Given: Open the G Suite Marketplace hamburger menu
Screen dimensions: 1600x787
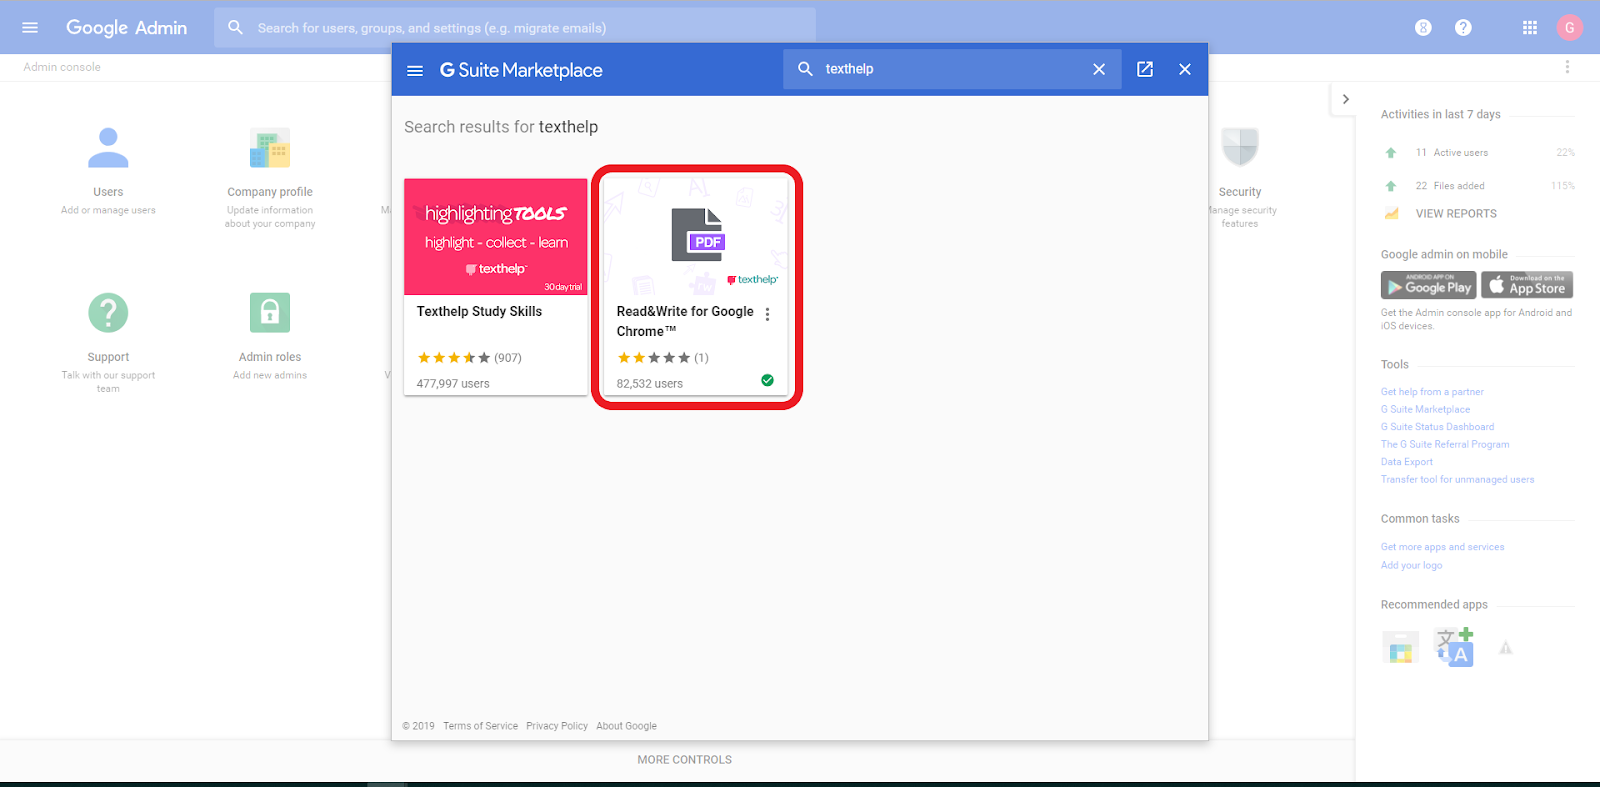Looking at the screenshot, I should pyautogui.click(x=415, y=70).
